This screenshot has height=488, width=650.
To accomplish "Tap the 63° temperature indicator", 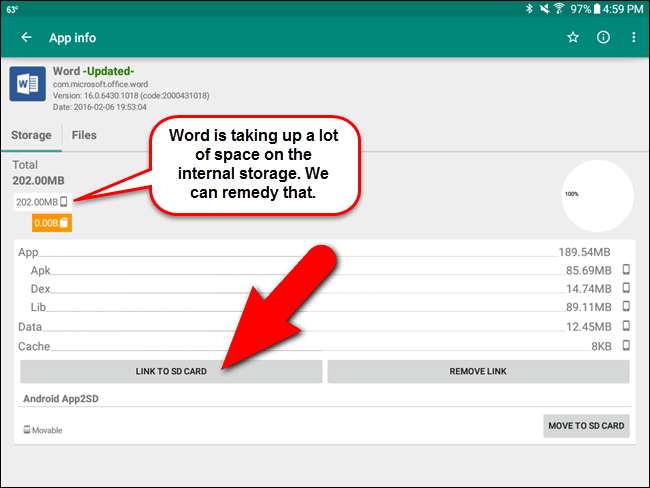I will [12, 9].
